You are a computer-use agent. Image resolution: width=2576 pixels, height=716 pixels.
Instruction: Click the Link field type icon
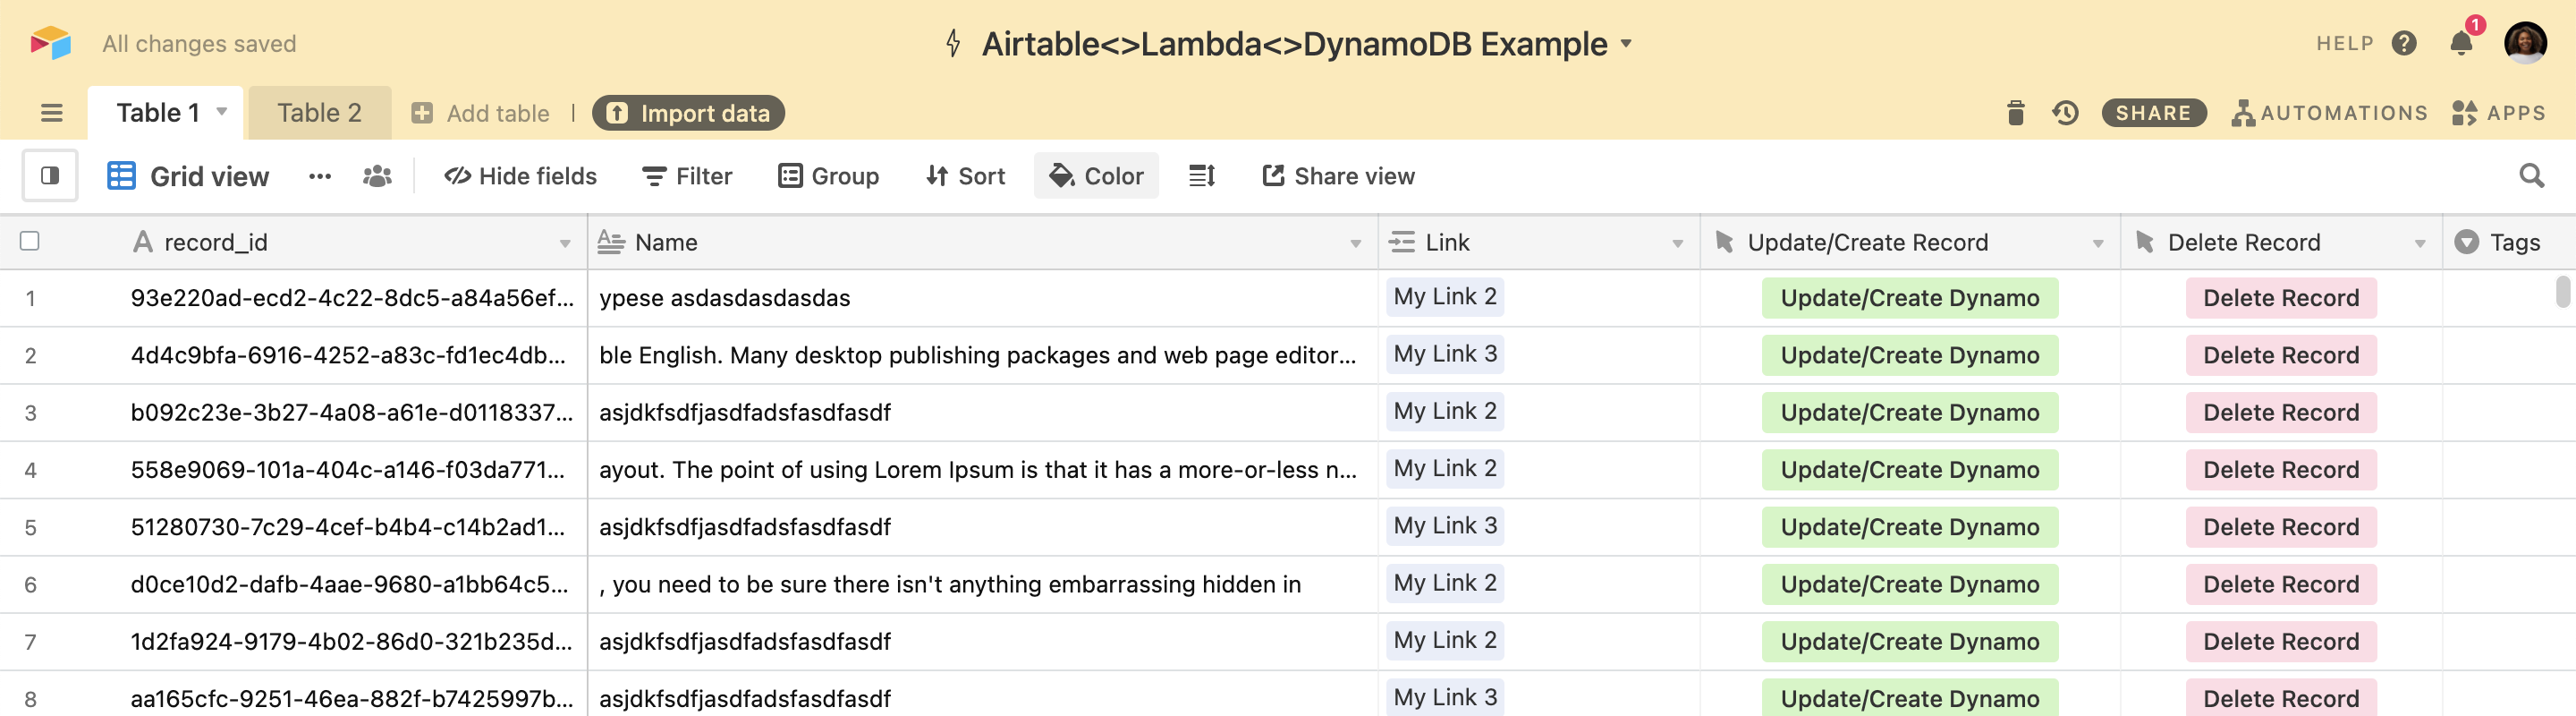[x=1402, y=242]
